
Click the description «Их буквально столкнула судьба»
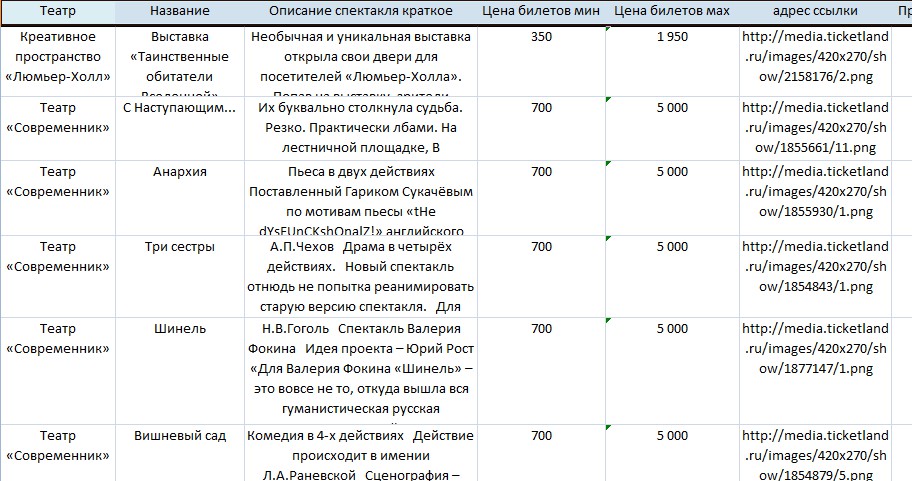pos(361,129)
